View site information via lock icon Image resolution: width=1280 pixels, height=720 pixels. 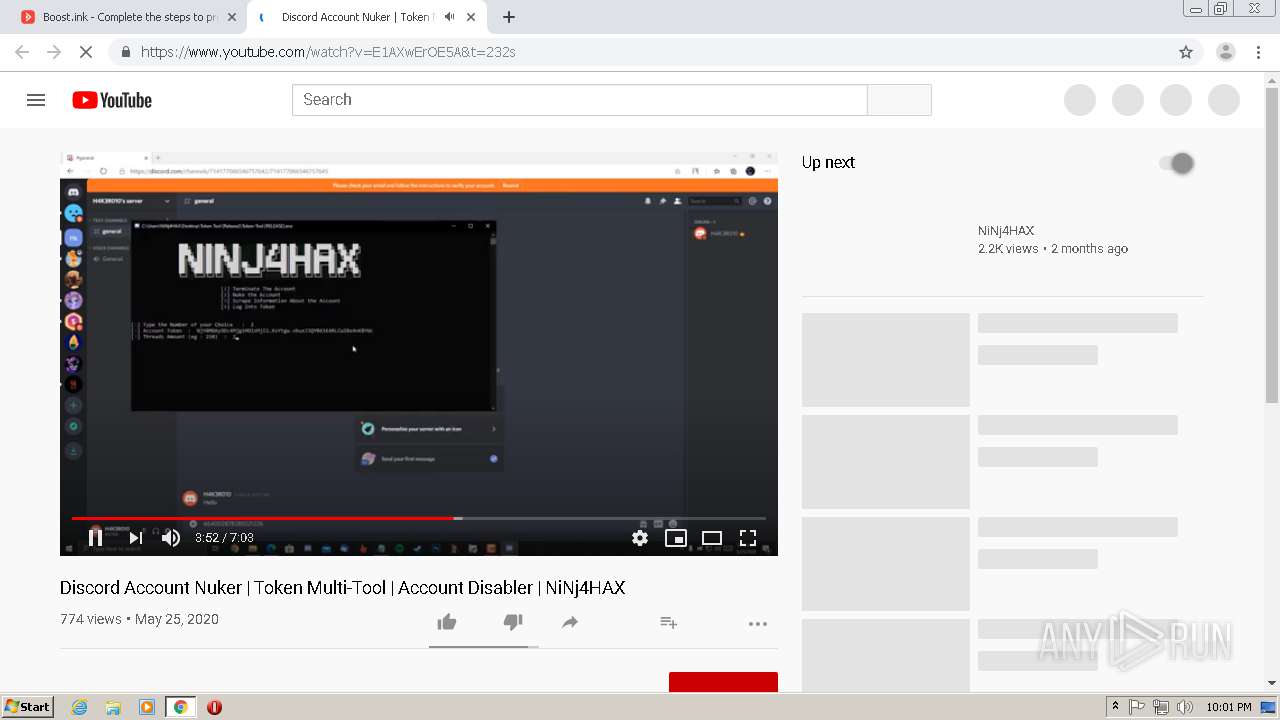coord(125,52)
